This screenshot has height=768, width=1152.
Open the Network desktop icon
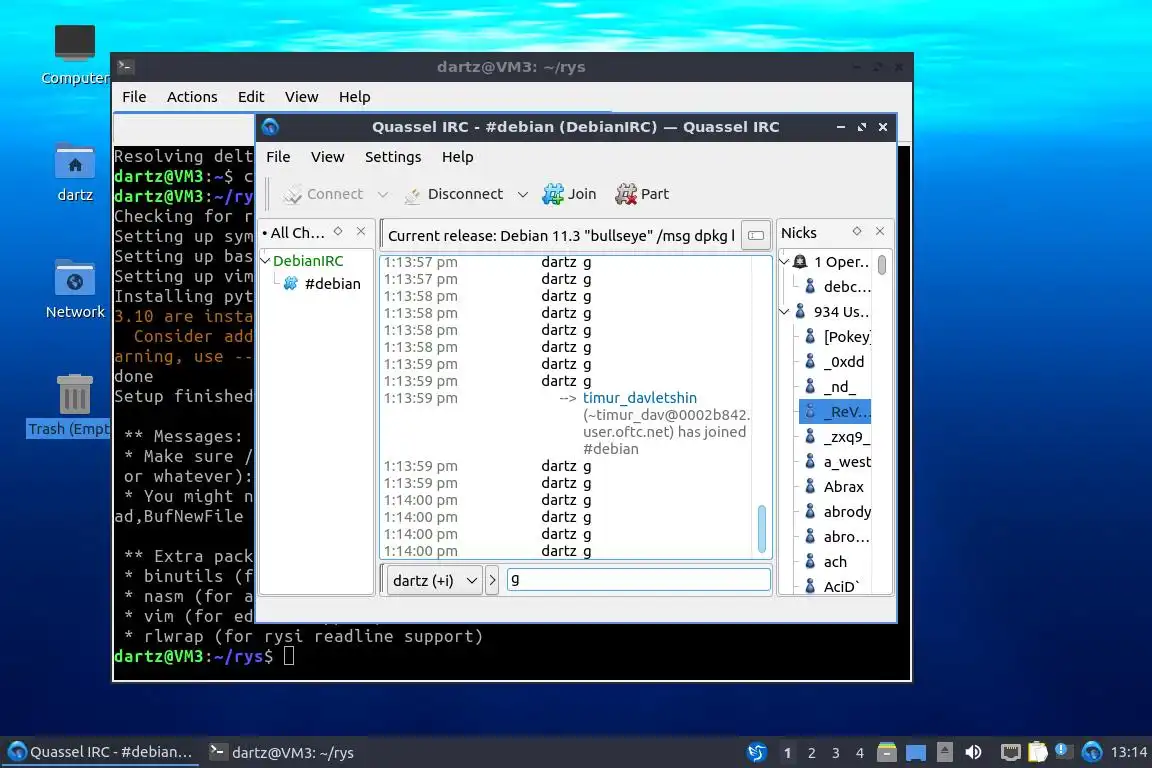click(75, 289)
